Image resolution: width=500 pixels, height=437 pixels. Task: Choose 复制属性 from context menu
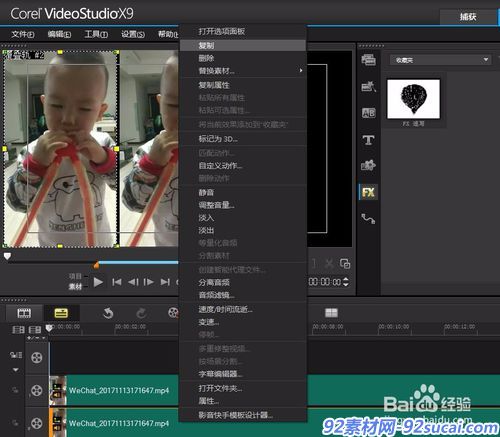click(x=243, y=85)
